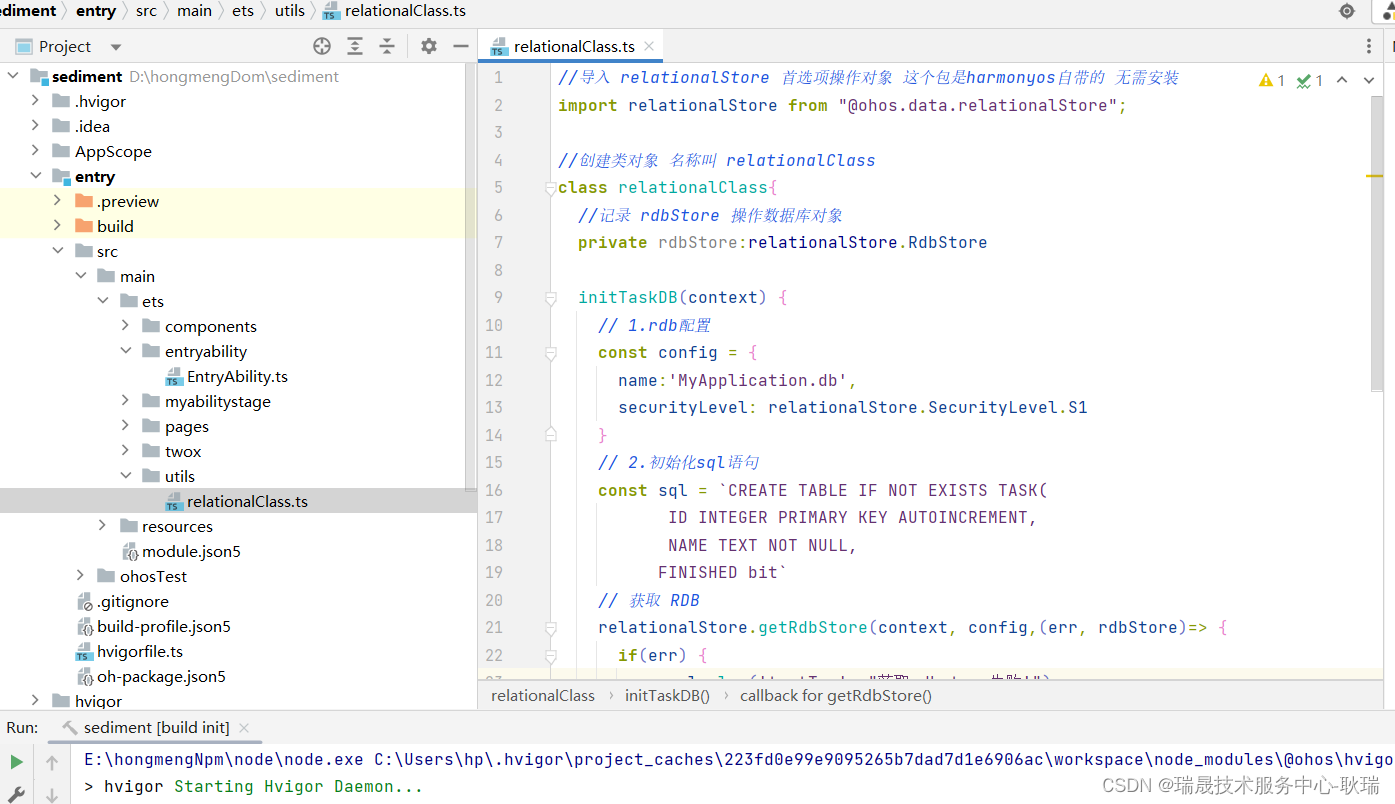Collapse the entry module folder
The width and height of the screenshot is (1395, 804).
tap(35, 176)
